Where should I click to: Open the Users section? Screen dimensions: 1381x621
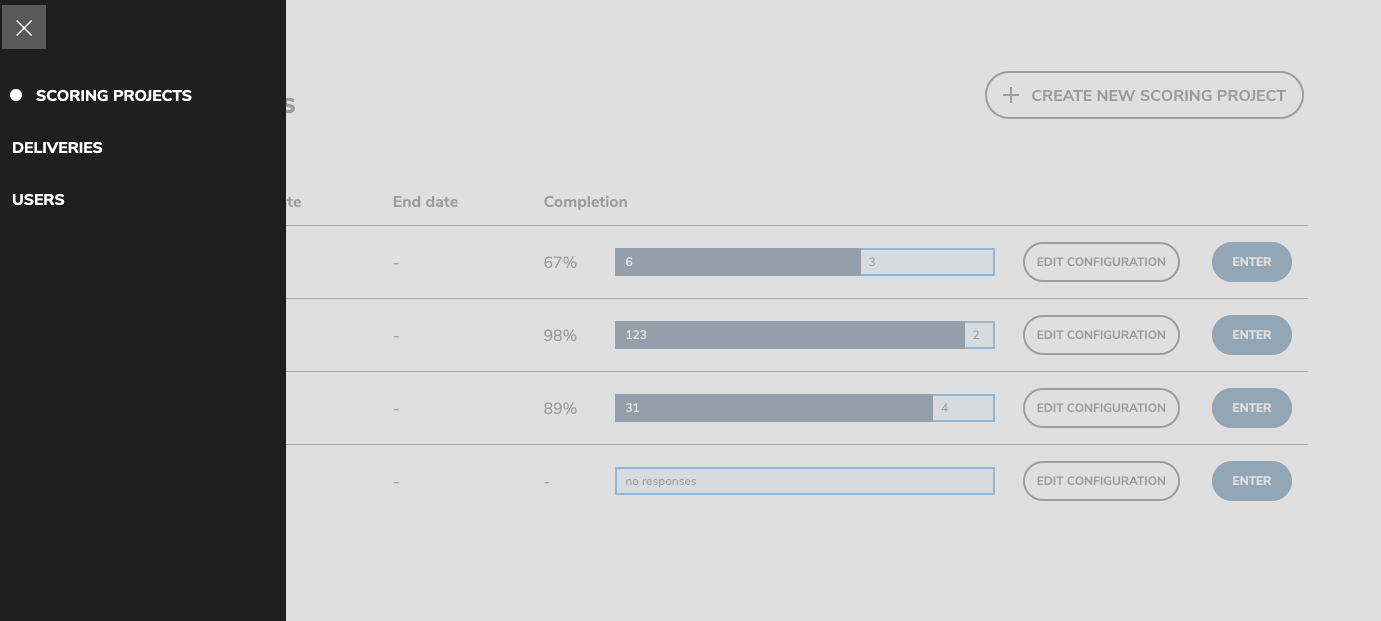(38, 200)
